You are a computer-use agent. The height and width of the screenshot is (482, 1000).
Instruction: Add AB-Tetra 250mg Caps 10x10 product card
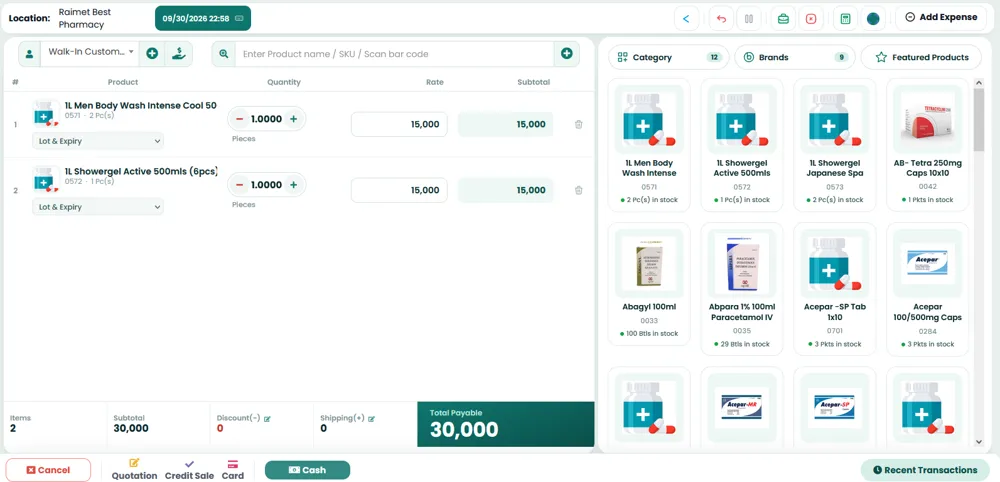[x=927, y=145]
